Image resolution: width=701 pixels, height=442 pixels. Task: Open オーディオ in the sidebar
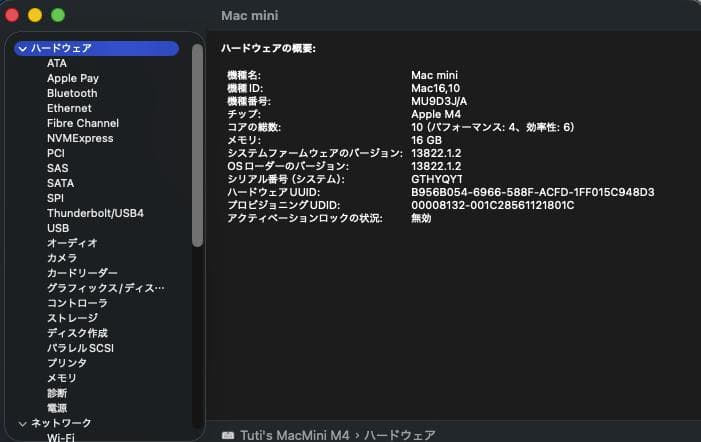coord(72,243)
